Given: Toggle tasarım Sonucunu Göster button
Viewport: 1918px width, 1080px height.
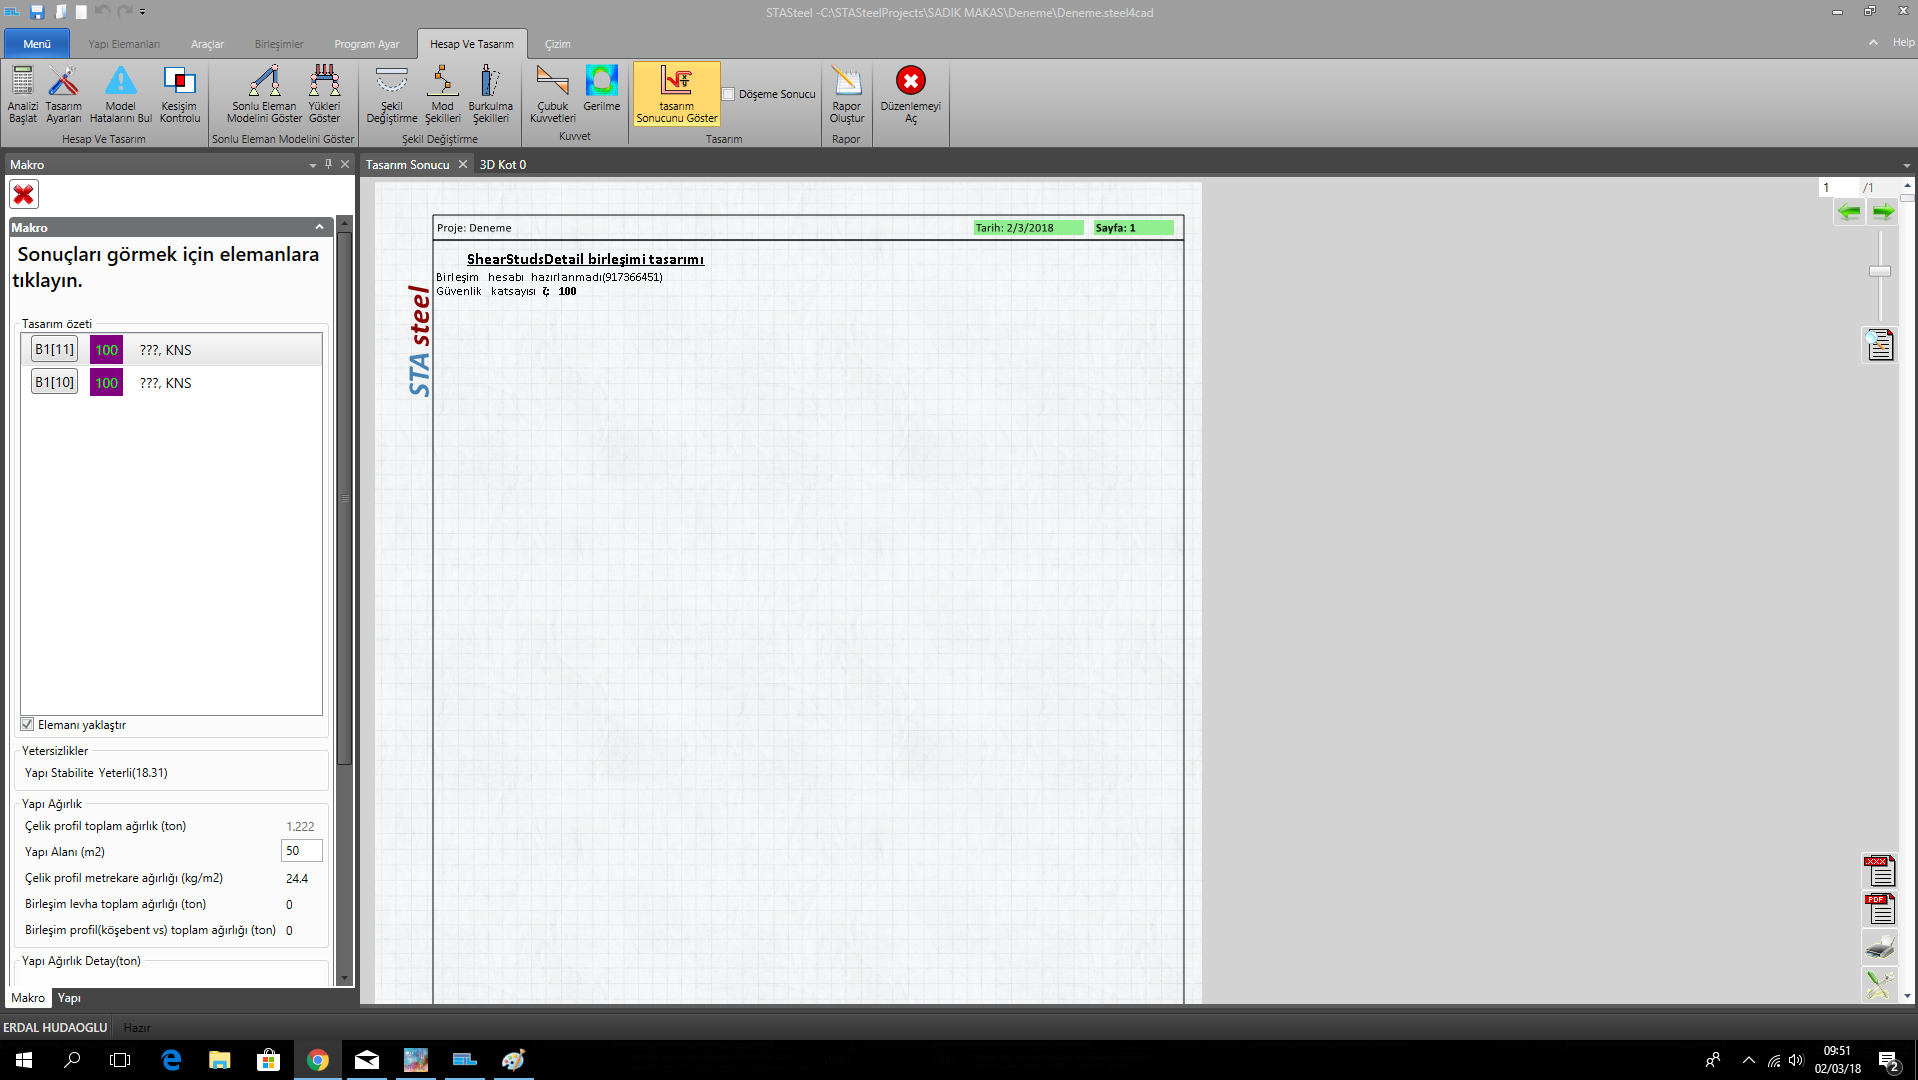Looking at the screenshot, I should 676,93.
